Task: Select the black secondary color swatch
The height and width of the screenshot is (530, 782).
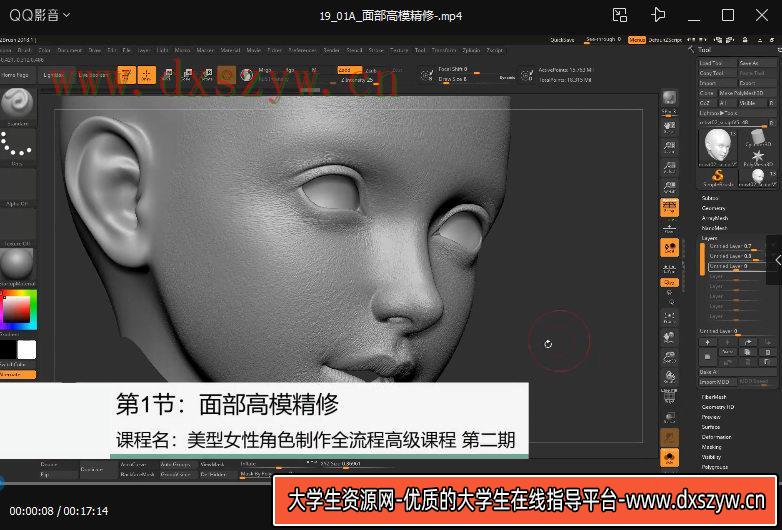Action: point(8,350)
